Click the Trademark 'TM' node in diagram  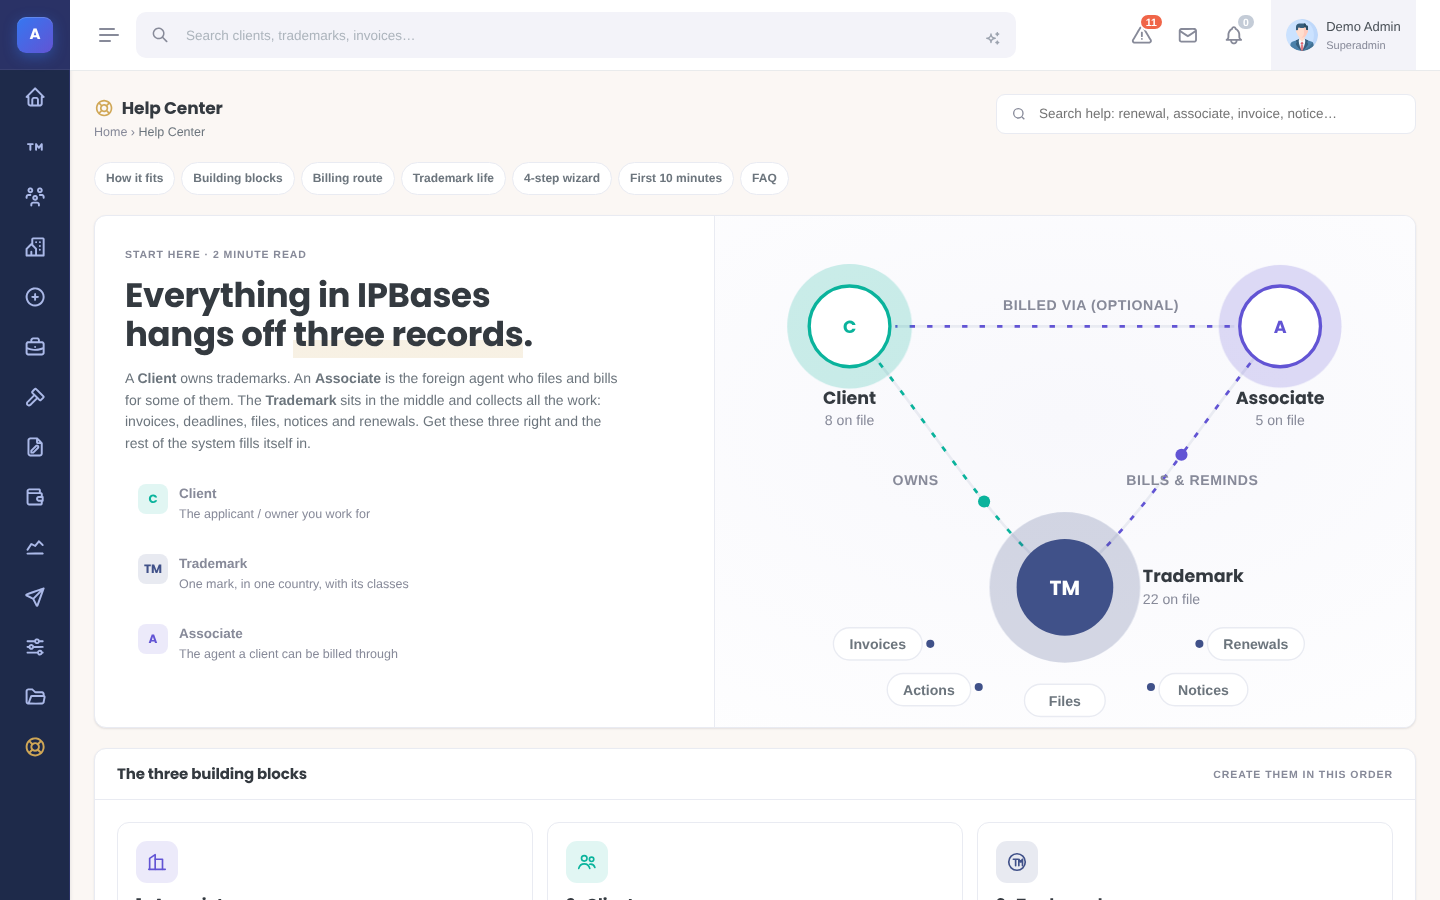(x=1065, y=588)
